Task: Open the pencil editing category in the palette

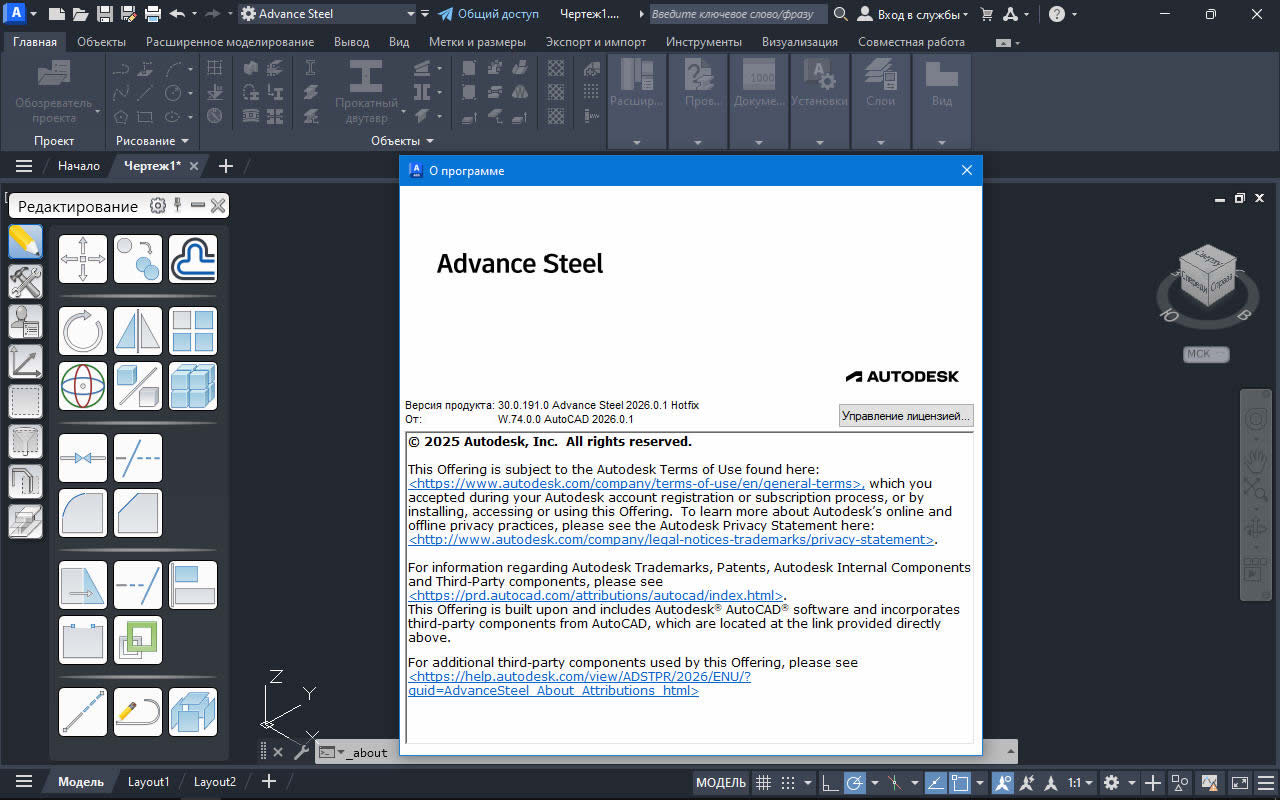Action: (x=25, y=242)
